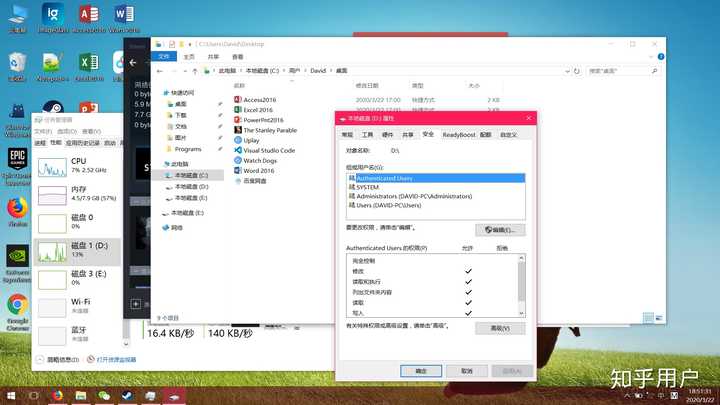
Task: Click David in the breadcrumb path
Action: [x=318, y=71]
